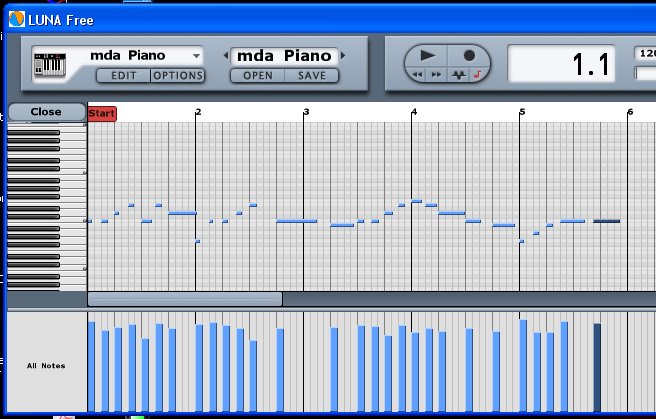Click bar 4 on the timeline ruler
The height and width of the screenshot is (419, 656).
[x=414, y=112]
